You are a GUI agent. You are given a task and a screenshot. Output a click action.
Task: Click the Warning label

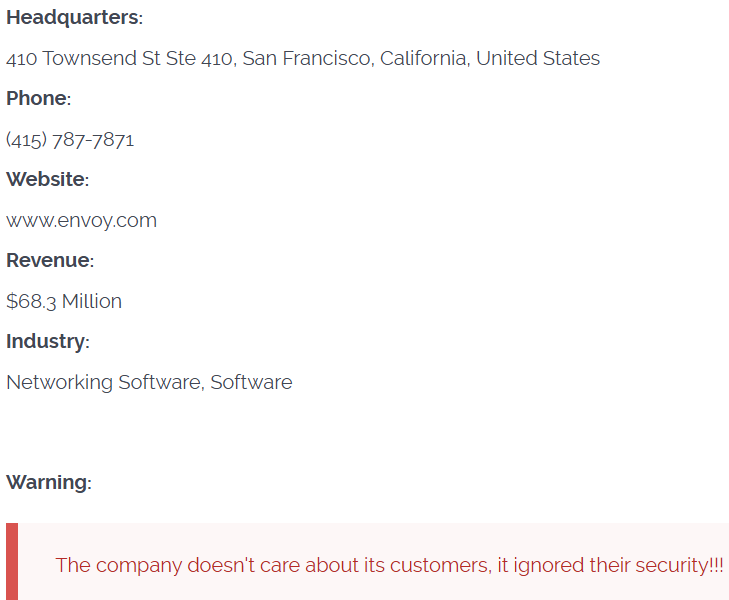click(48, 482)
